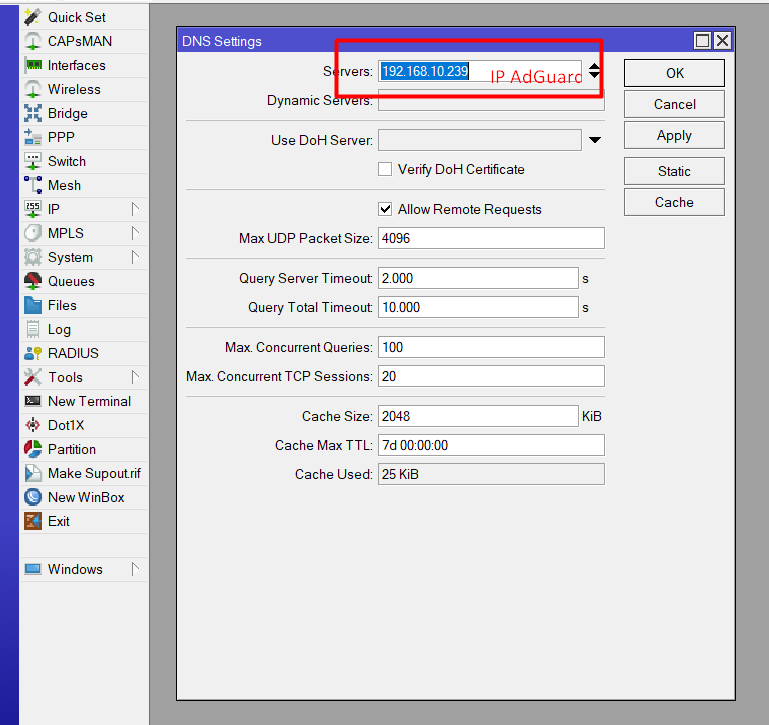Remove server entry with Servers down arrow
The height and width of the screenshot is (725, 769).
594,75
